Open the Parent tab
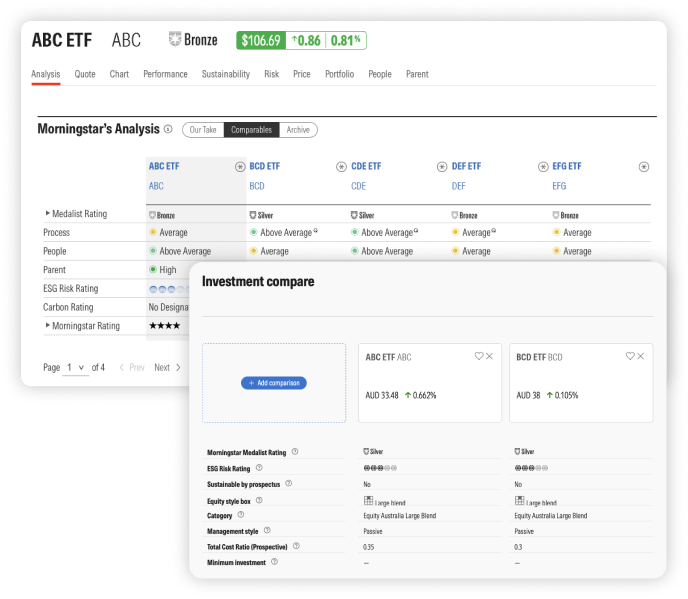The height and width of the screenshot is (599, 688). 417,74
